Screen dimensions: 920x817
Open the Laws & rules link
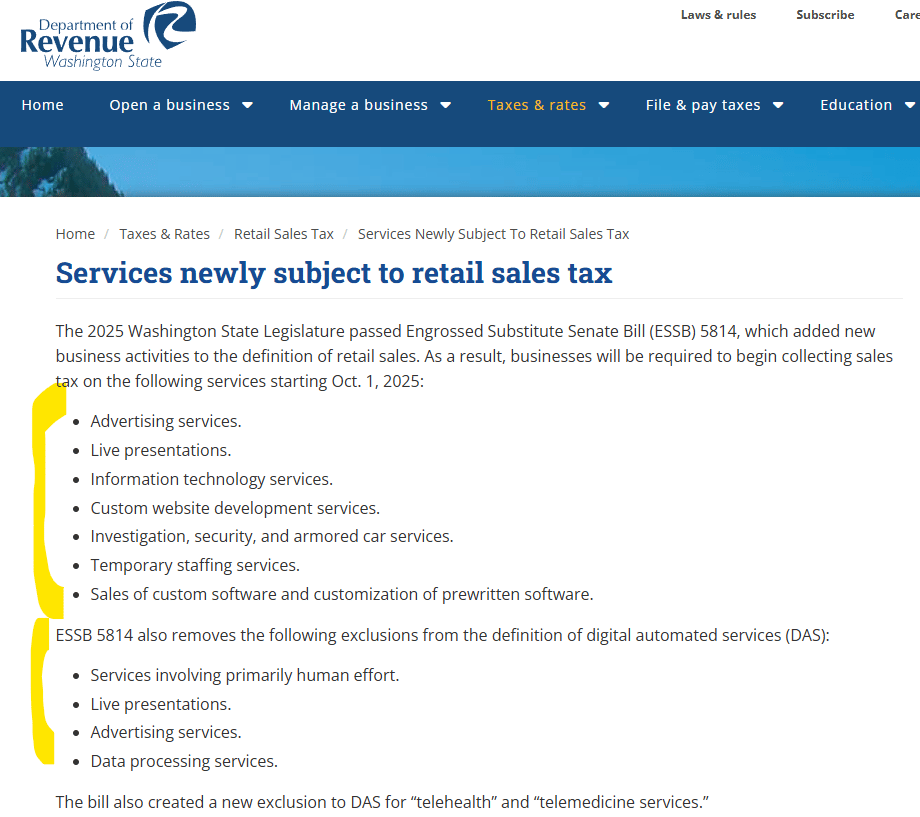click(718, 15)
